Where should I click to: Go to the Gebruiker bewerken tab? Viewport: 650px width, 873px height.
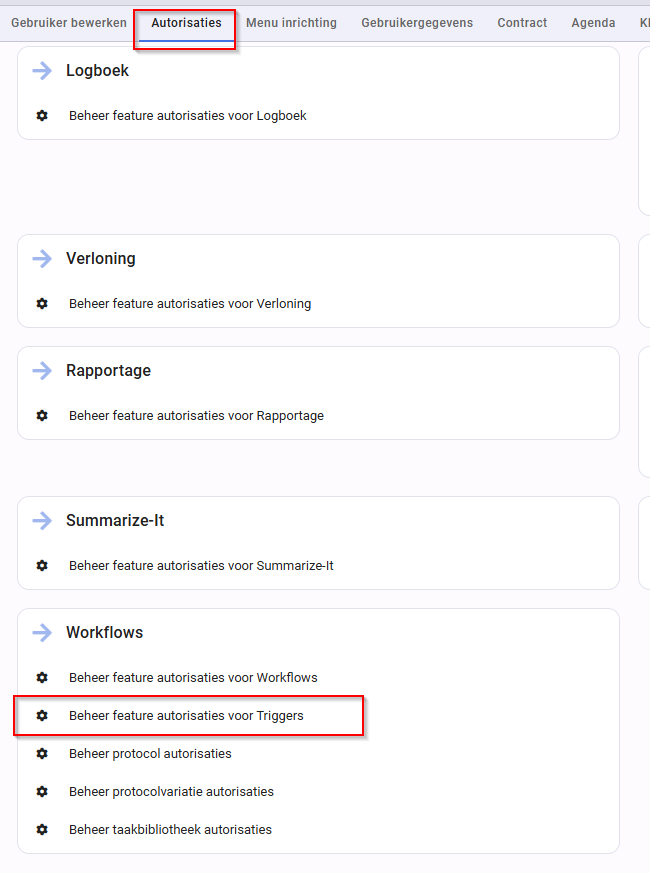[x=69, y=23]
